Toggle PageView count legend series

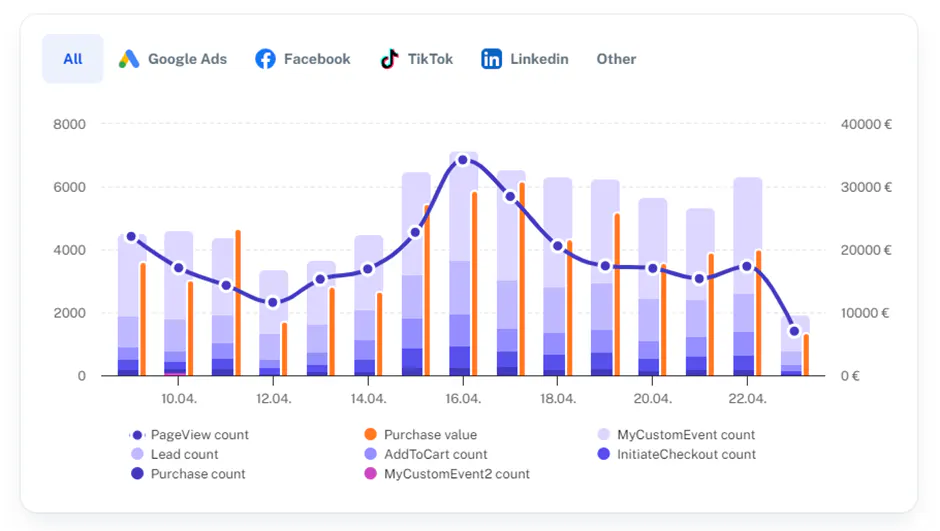[x=188, y=435]
